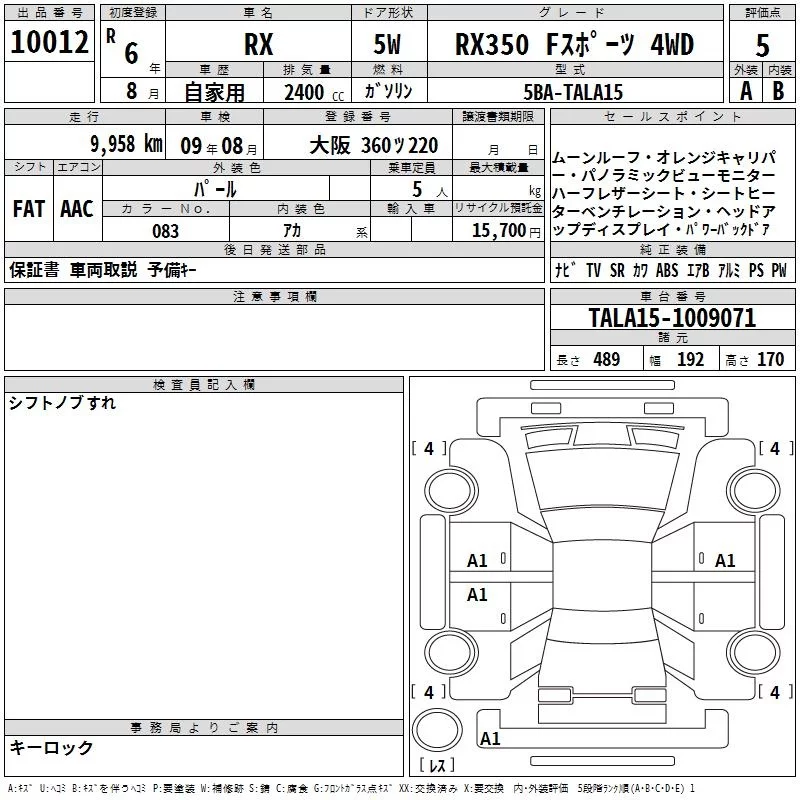
Task: Select the inspector note シフトノブすれ
Action: 62,403
